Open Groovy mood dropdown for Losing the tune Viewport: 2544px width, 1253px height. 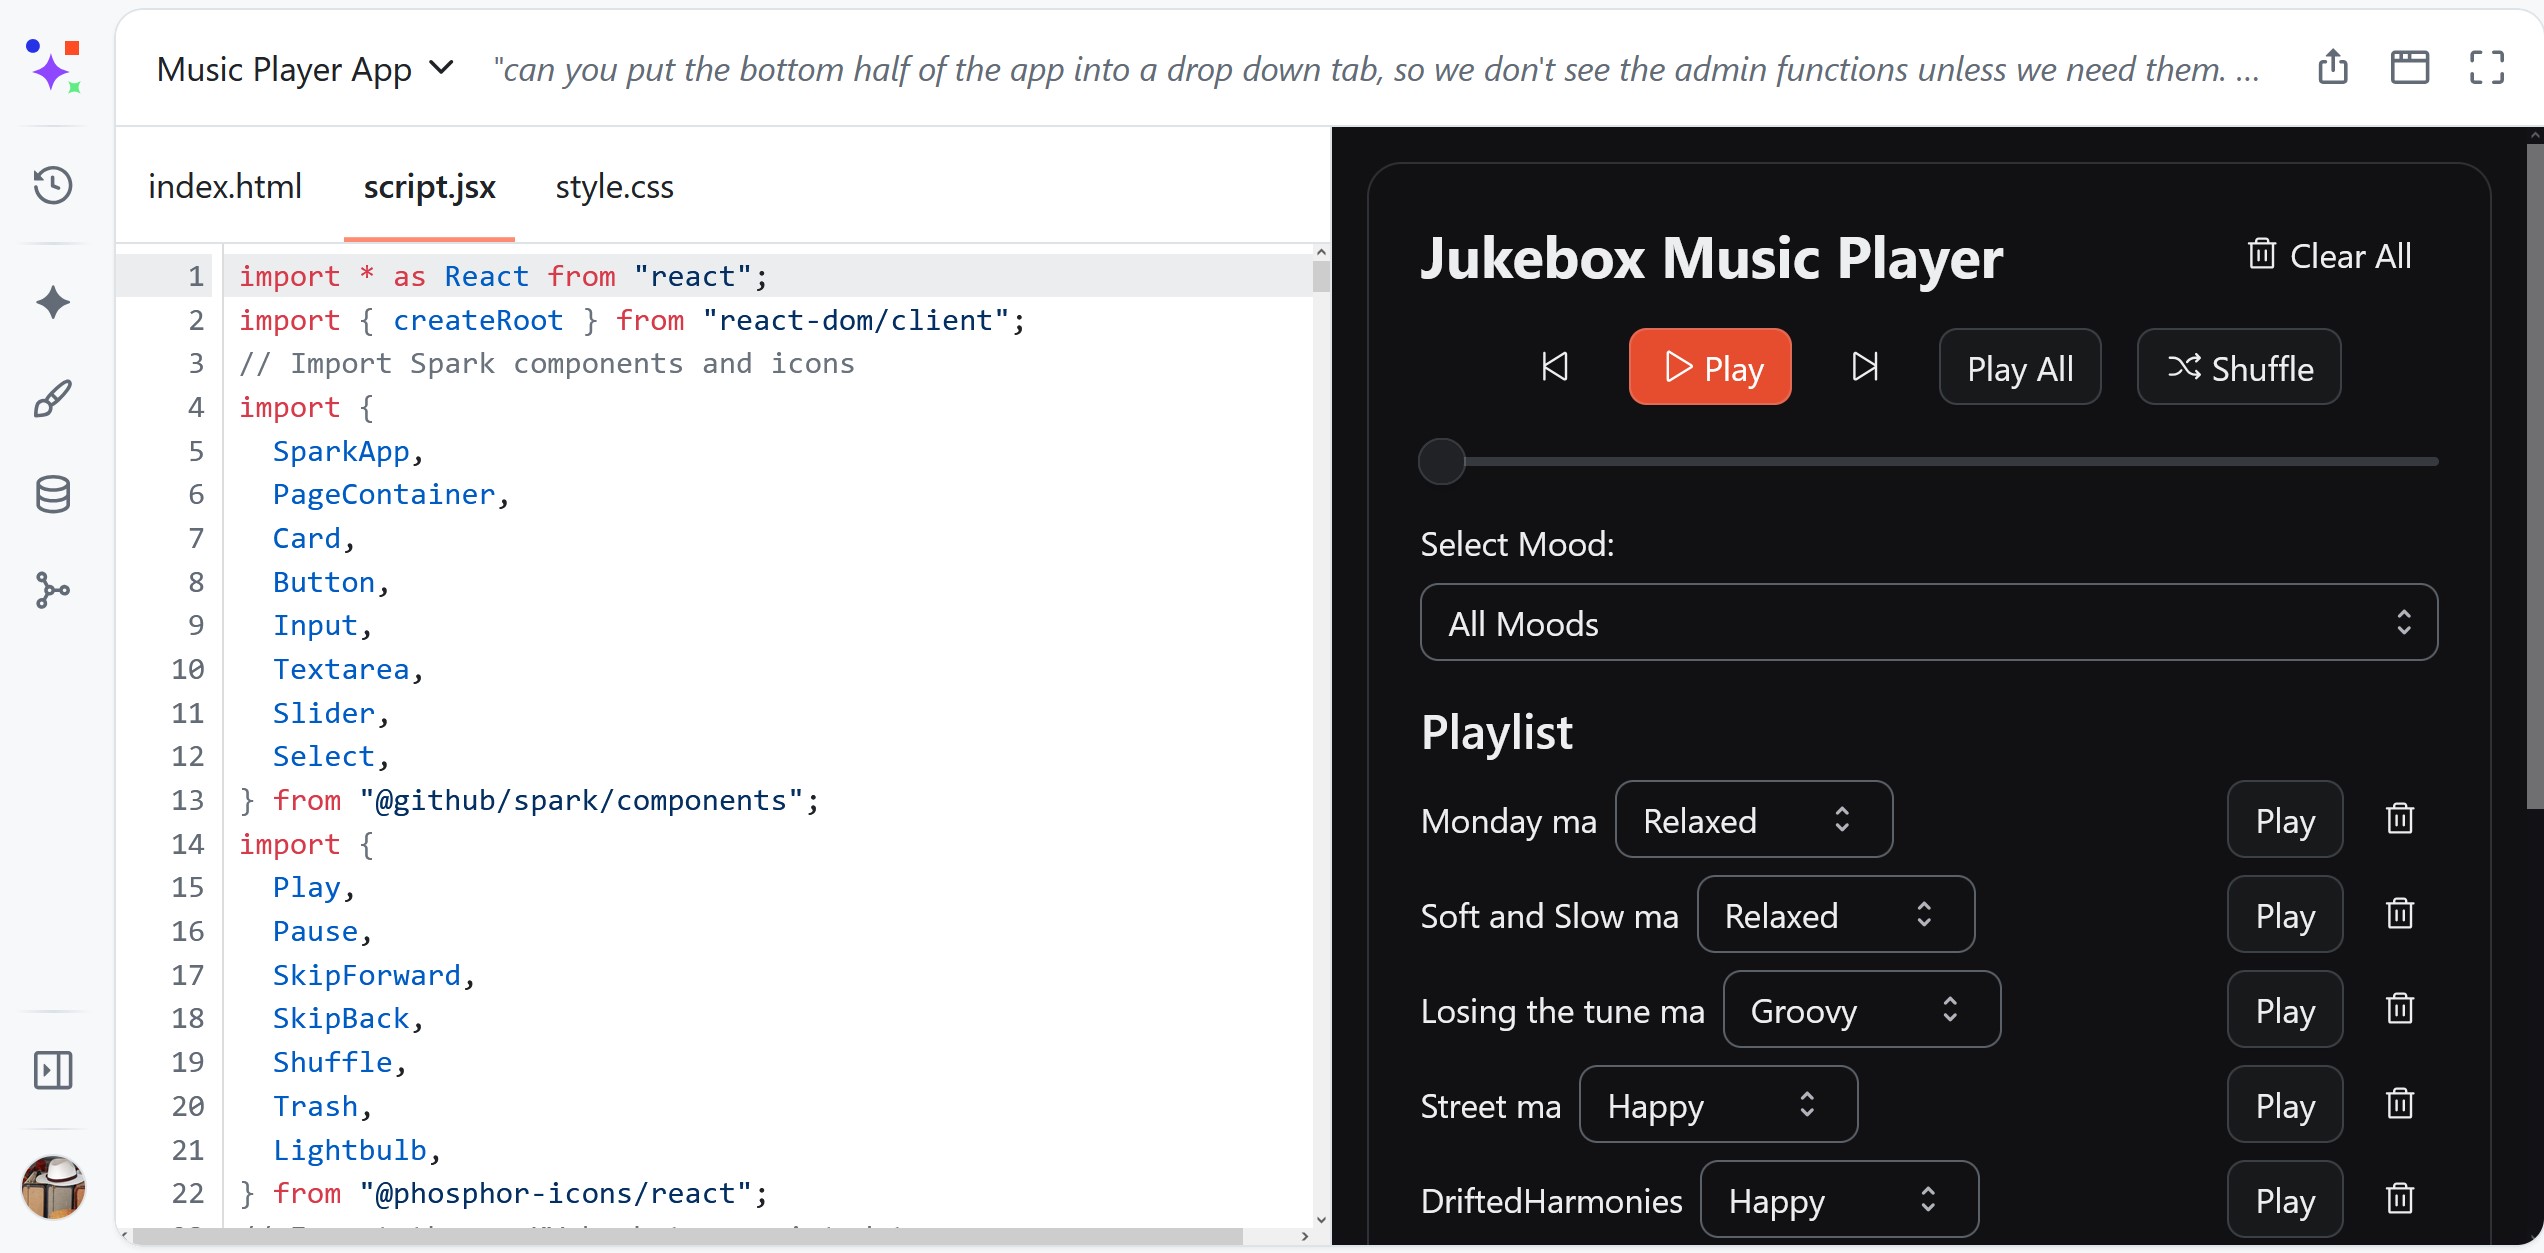(x=1861, y=1010)
